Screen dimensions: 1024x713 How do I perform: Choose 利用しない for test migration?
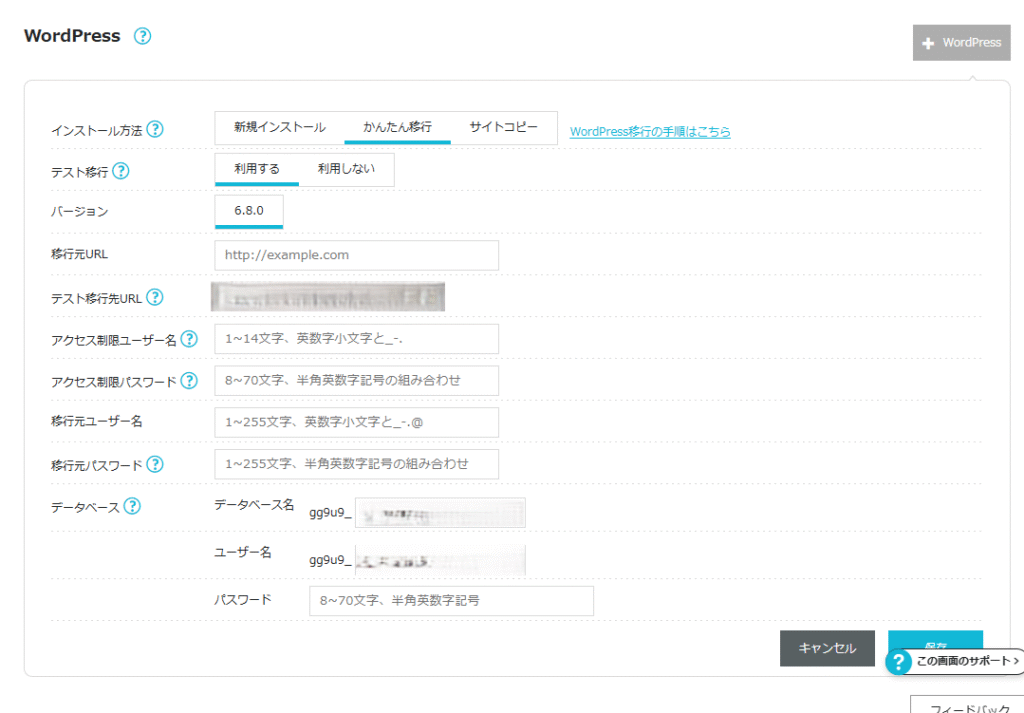click(346, 170)
